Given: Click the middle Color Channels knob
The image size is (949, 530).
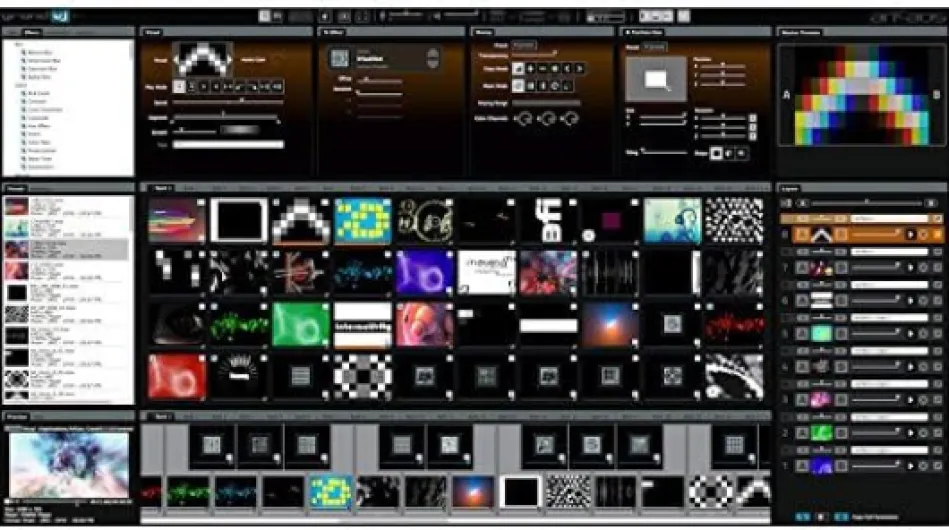Looking at the screenshot, I should (547, 119).
